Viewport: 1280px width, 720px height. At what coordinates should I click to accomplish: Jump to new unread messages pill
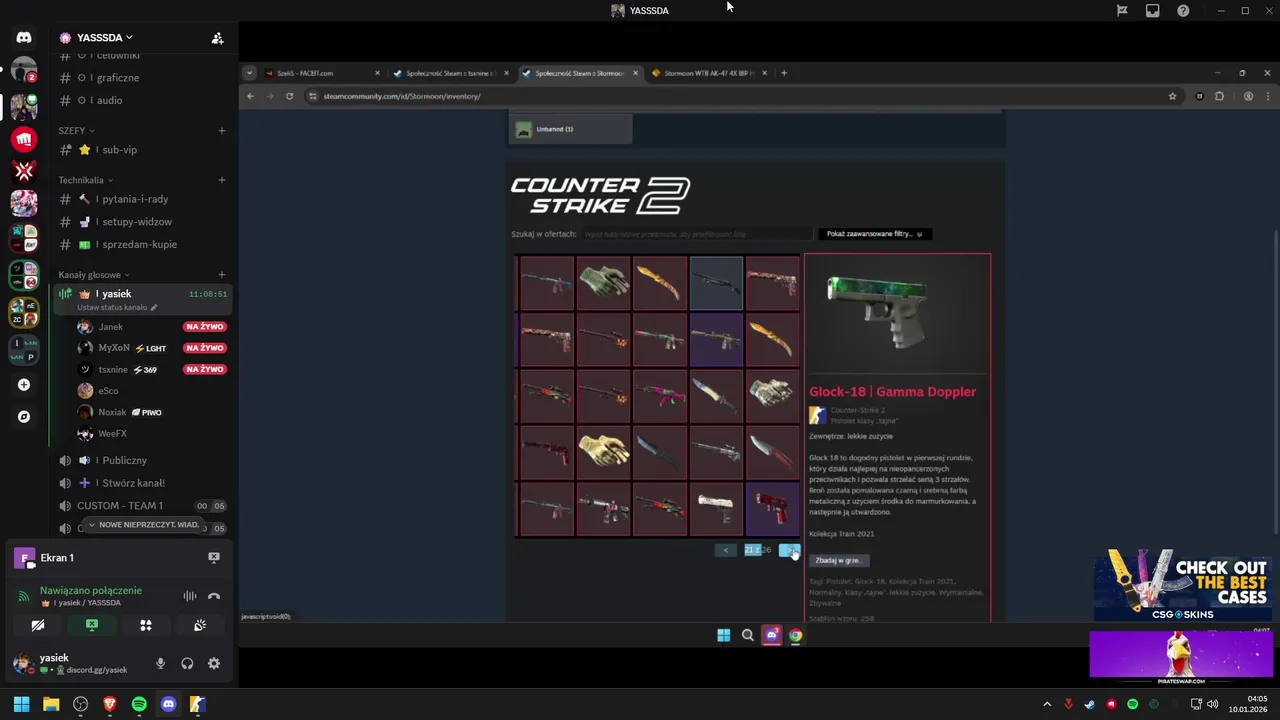[142, 525]
